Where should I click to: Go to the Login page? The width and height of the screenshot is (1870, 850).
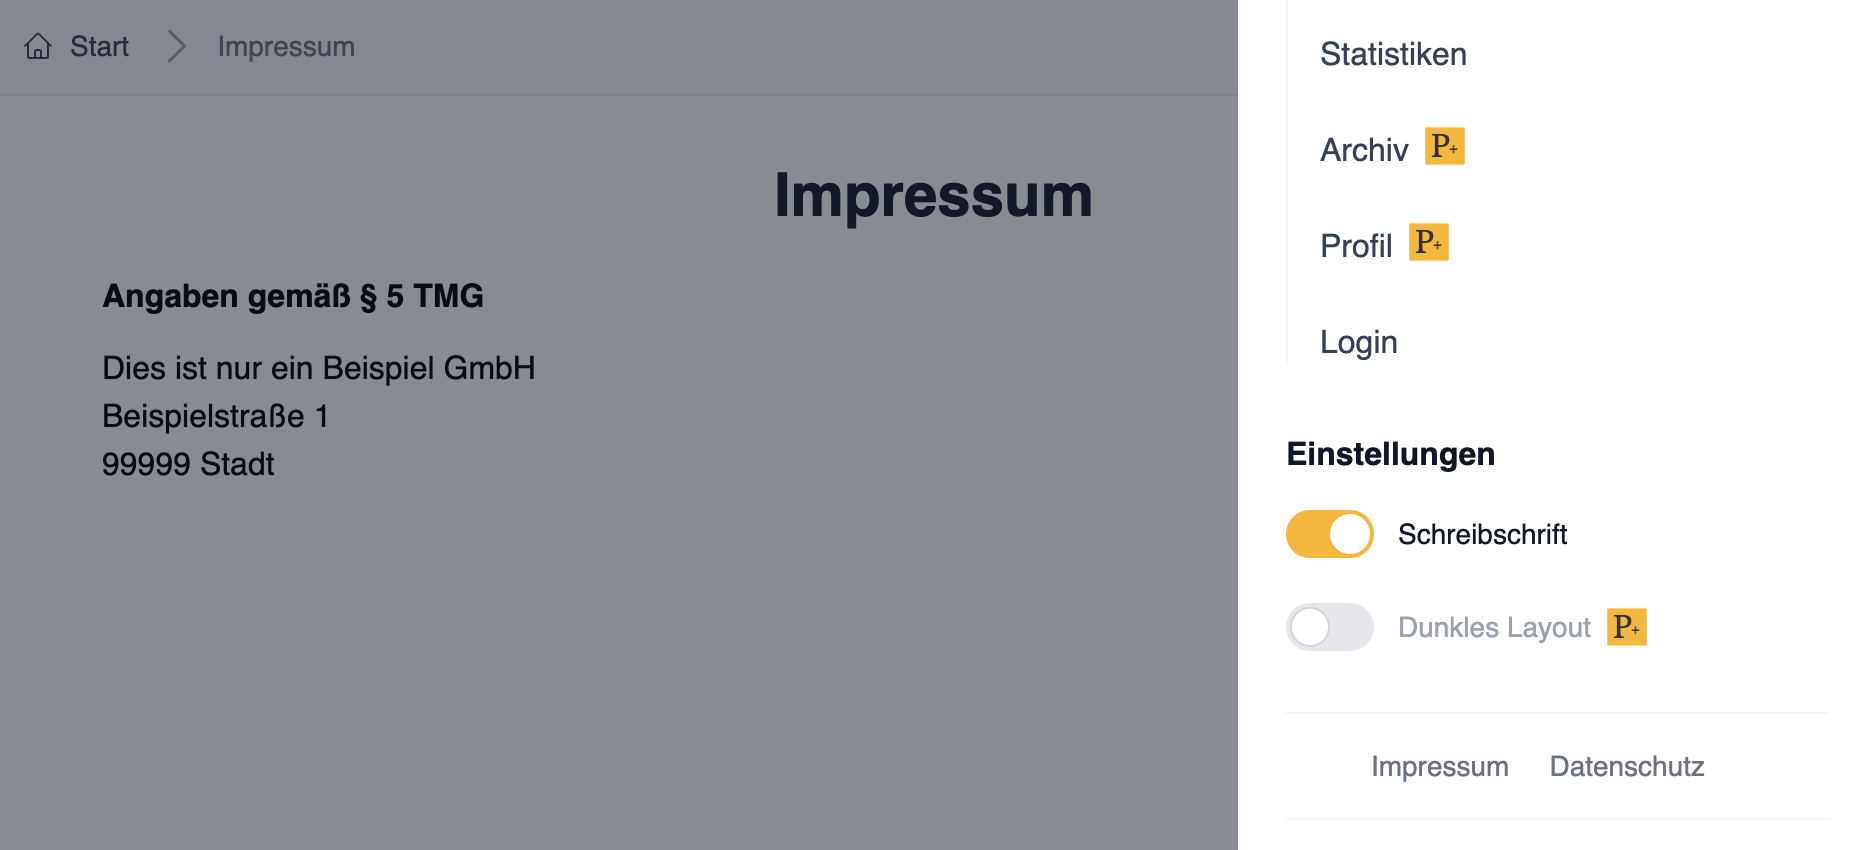1358,341
